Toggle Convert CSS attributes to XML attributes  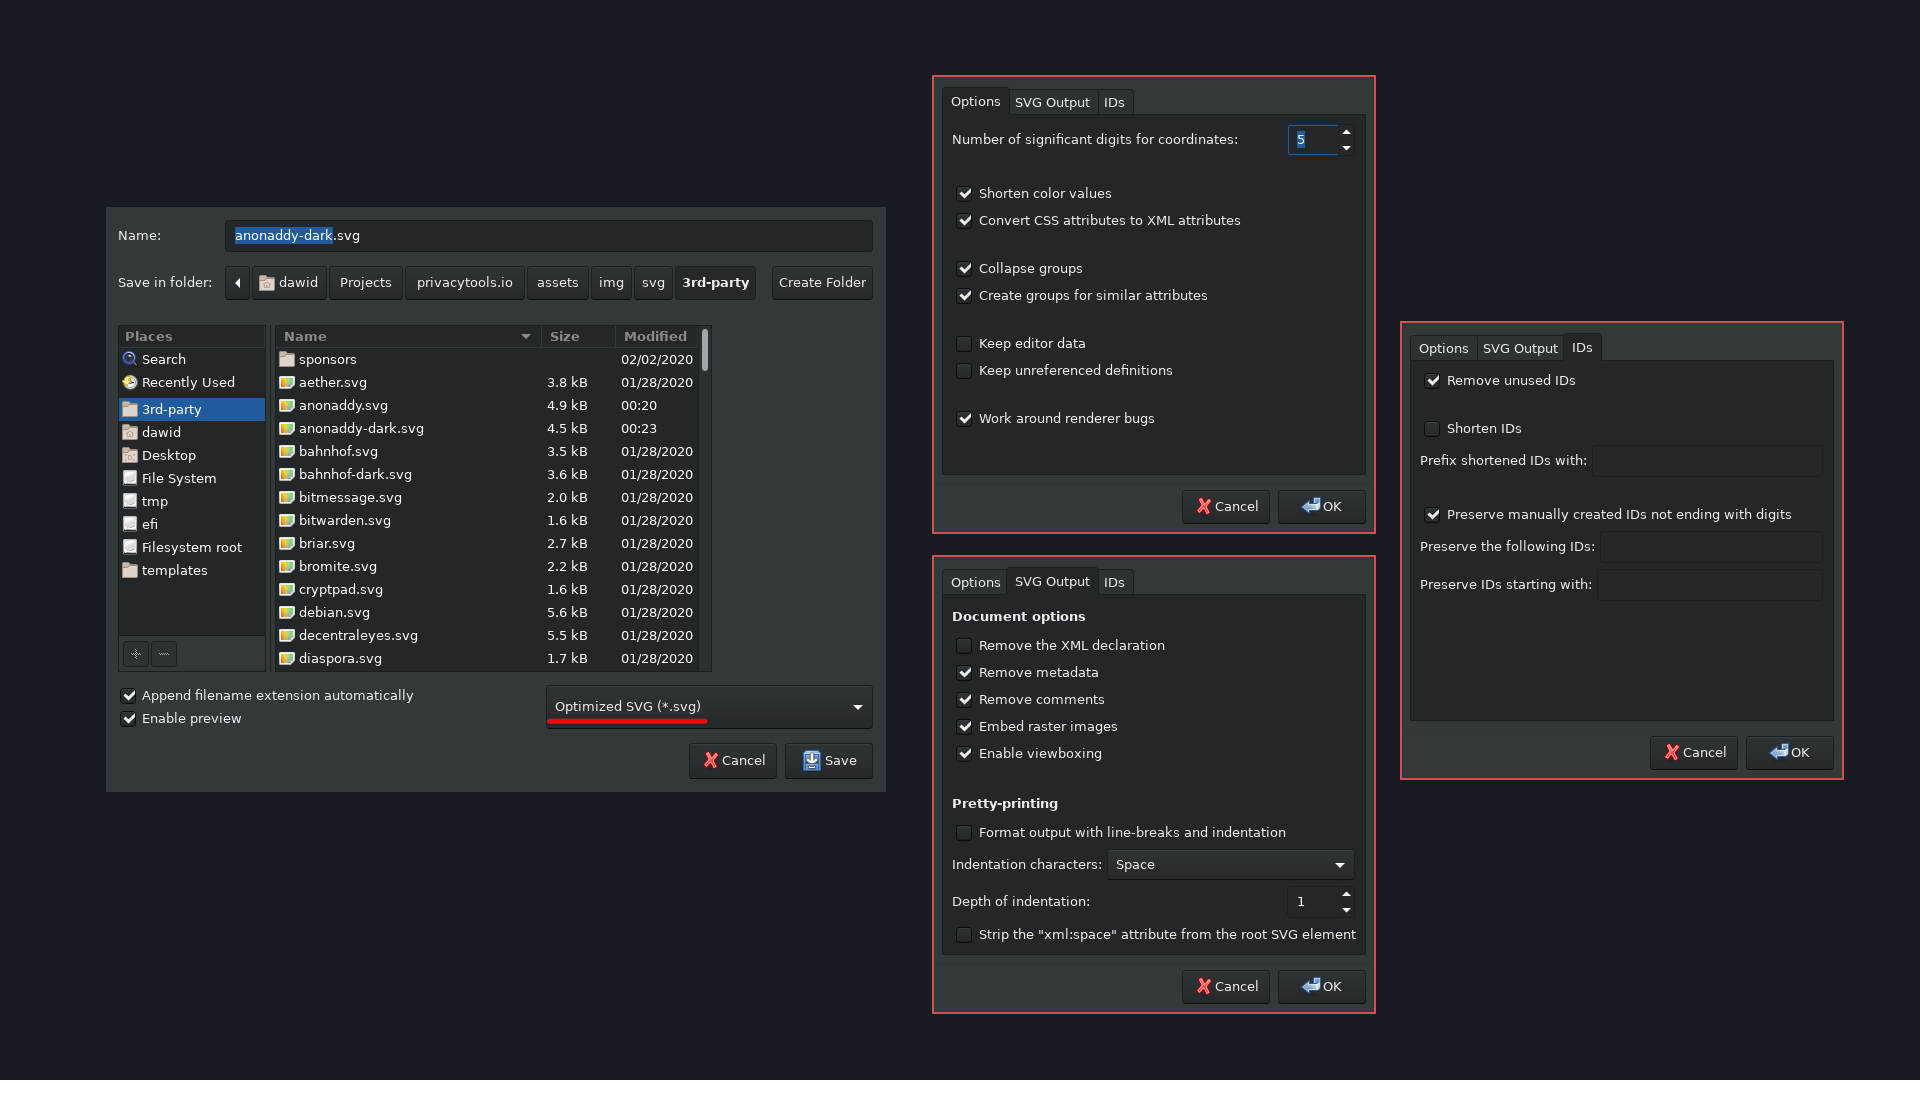coord(965,221)
